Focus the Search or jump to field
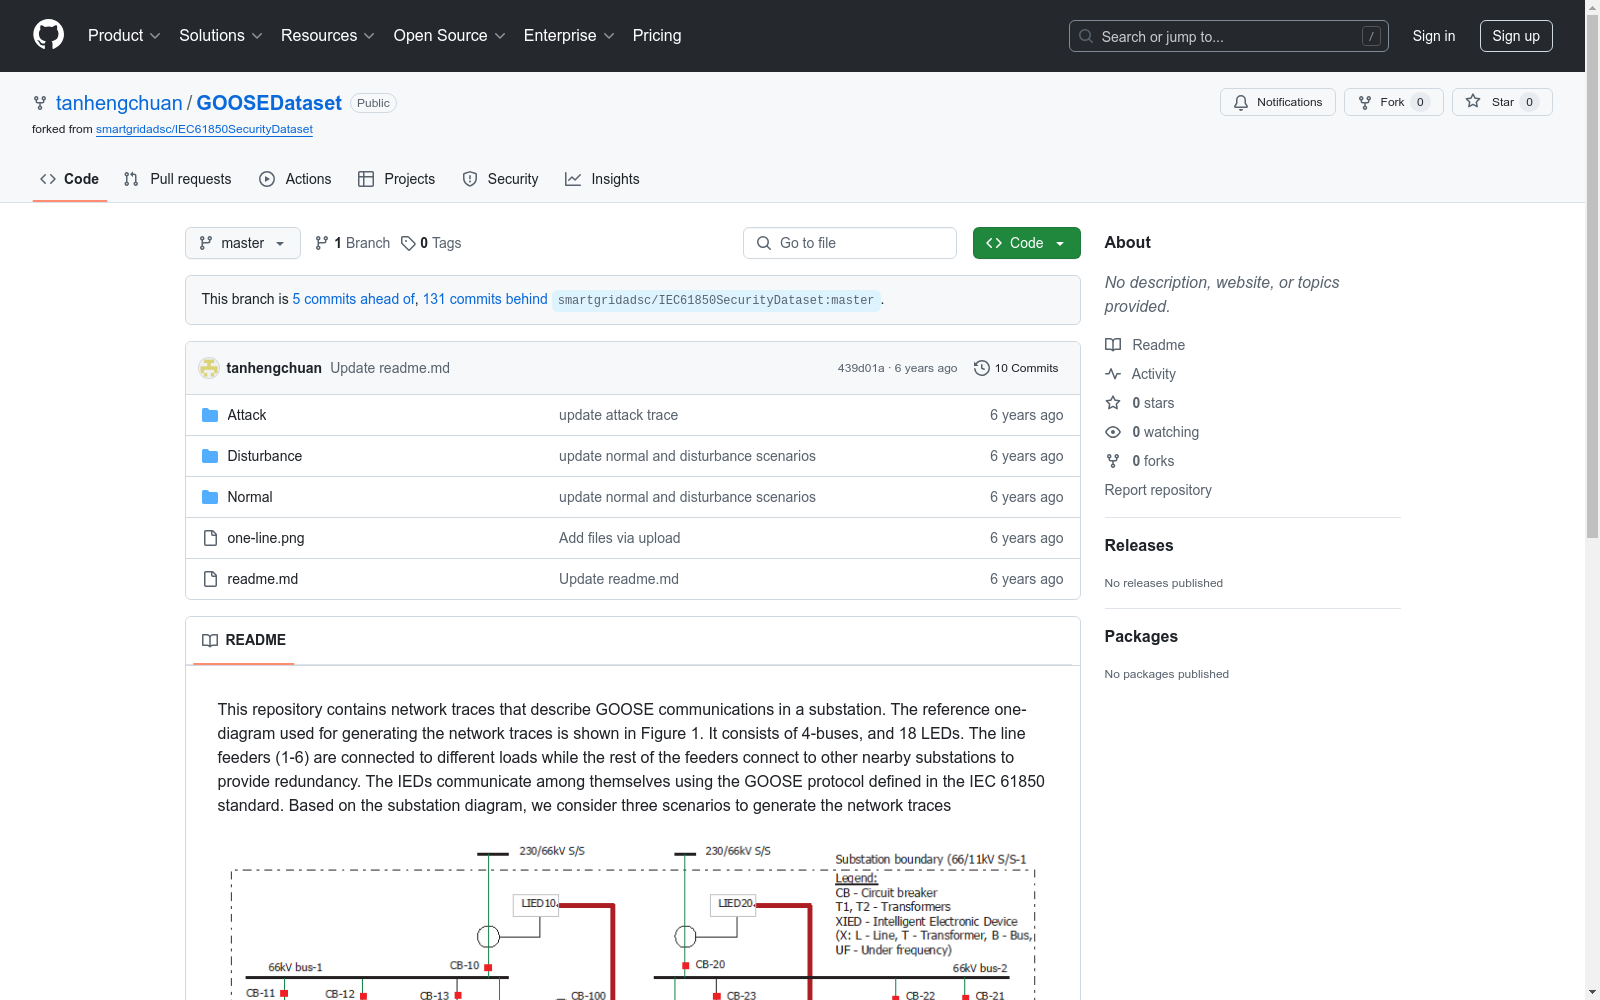 [1229, 36]
